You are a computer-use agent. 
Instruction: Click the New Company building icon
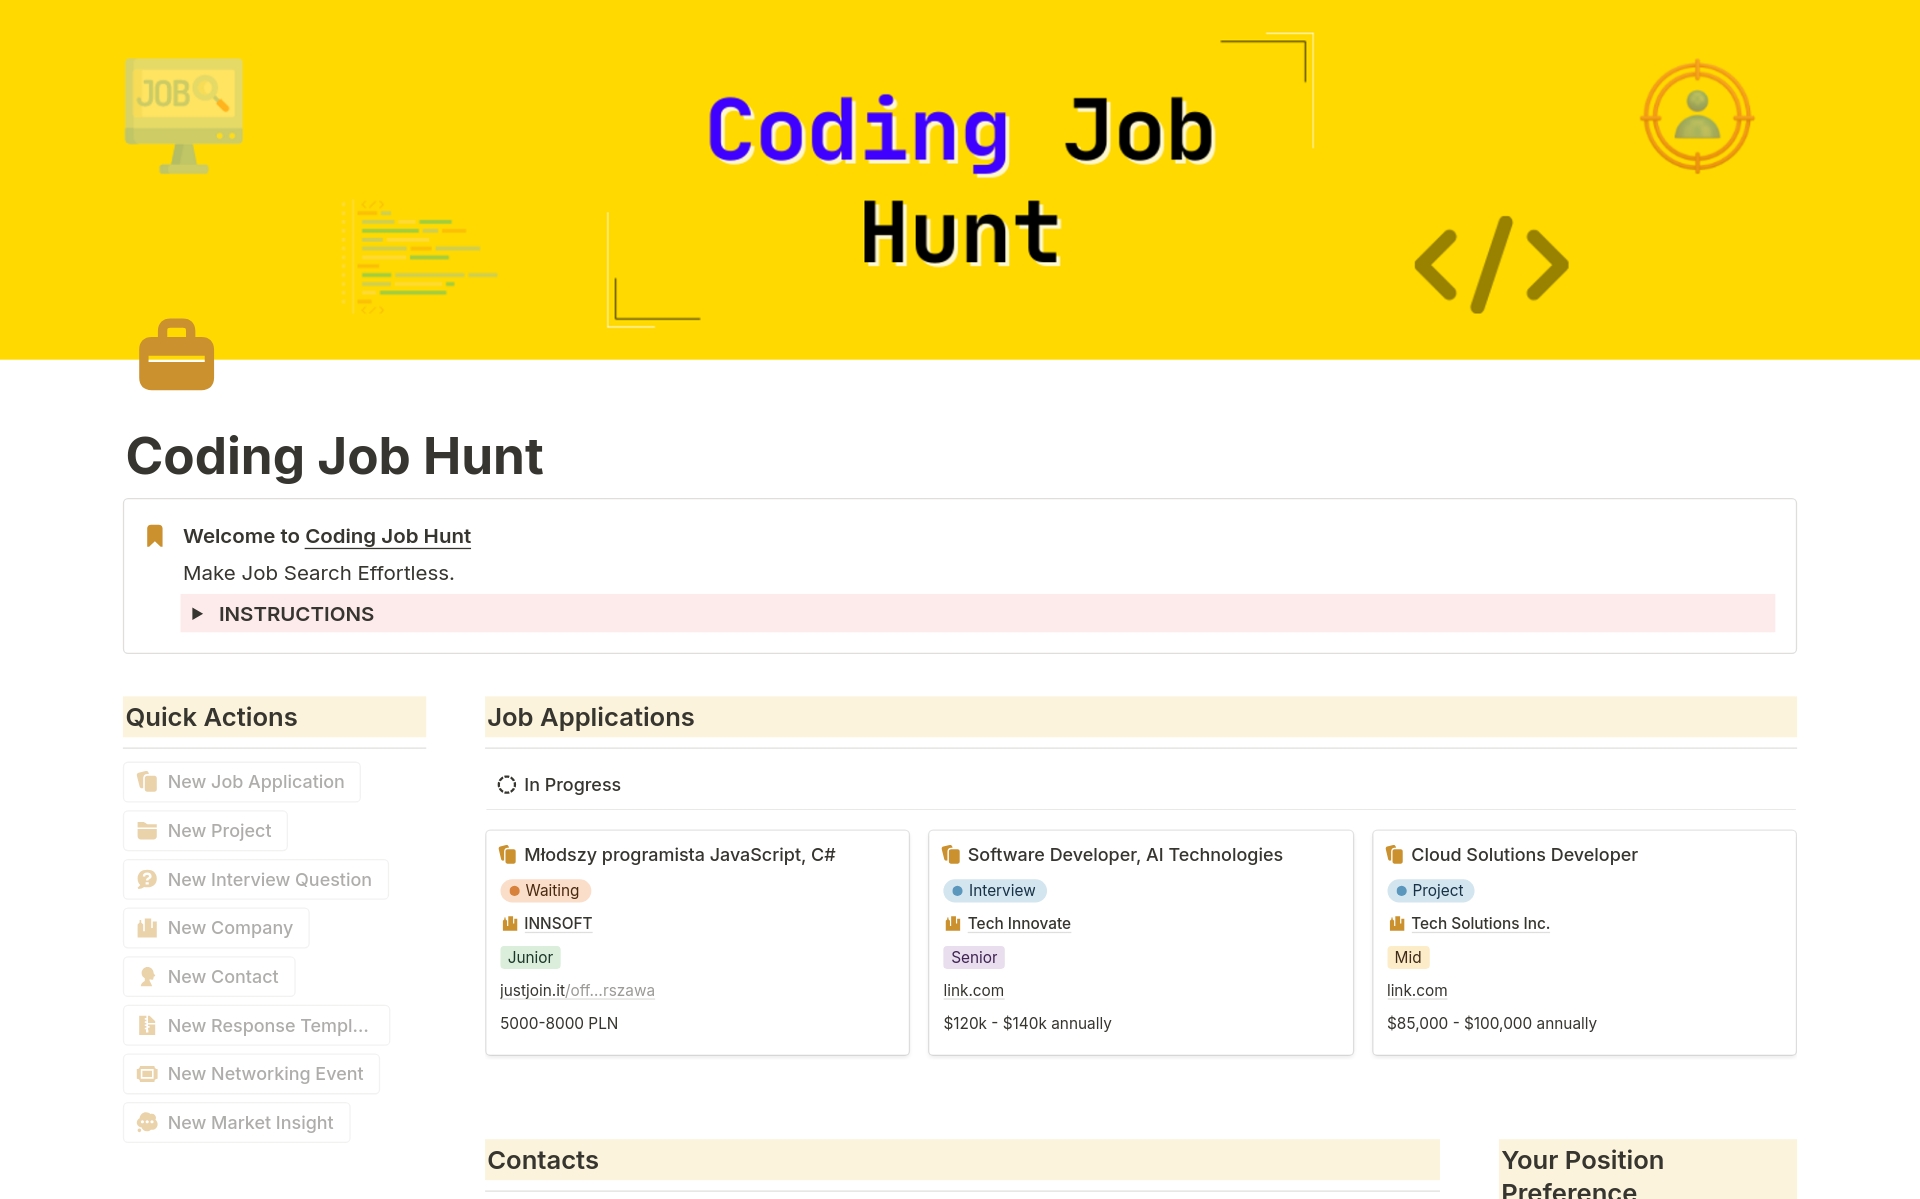tap(147, 928)
